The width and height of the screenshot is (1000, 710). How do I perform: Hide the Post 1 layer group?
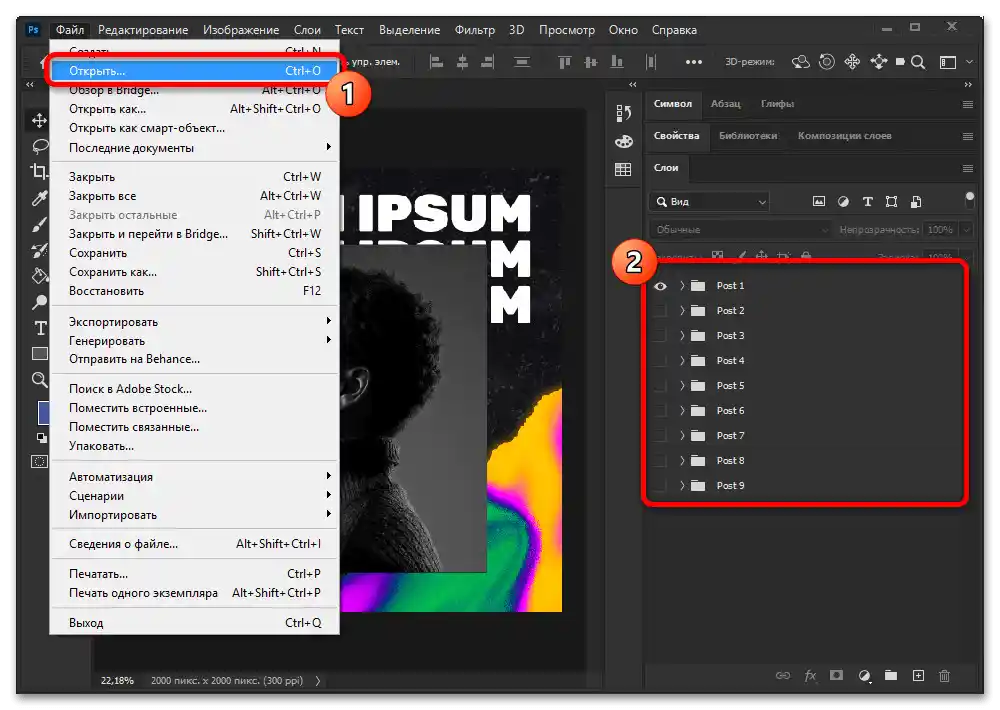(660, 286)
